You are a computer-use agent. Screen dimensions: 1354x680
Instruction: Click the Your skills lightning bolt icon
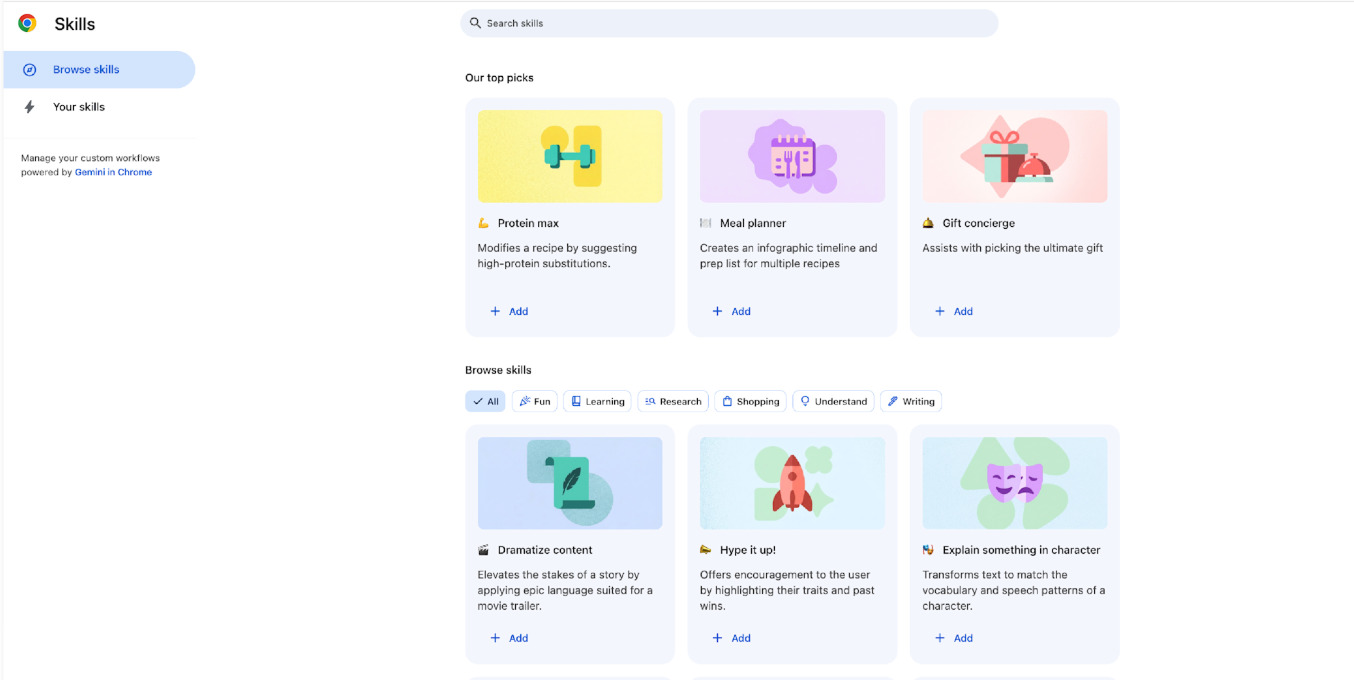point(30,107)
